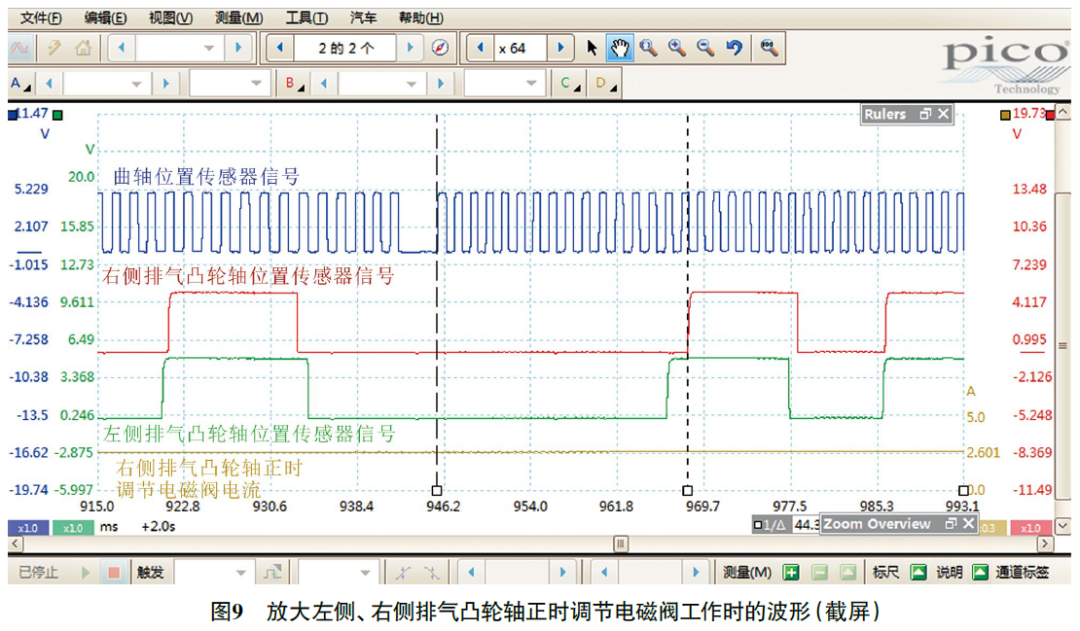1080x631 pixels.
Task: Click the red channel axis handle
Action: click(x=1050, y=115)
